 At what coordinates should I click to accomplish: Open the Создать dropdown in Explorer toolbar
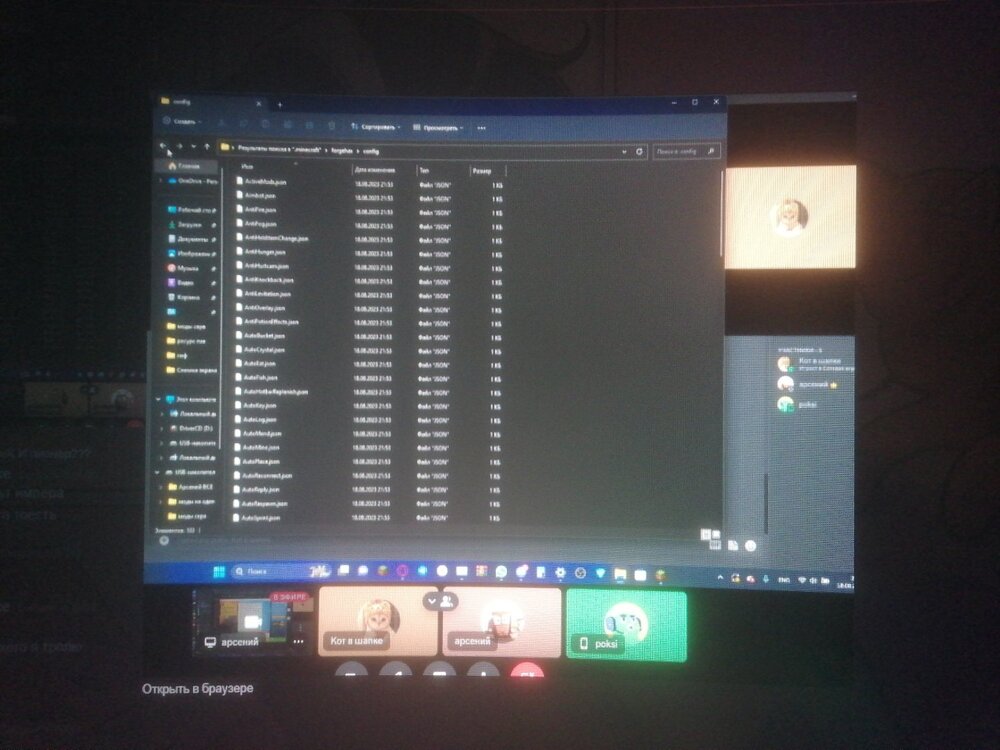point(182,121)
